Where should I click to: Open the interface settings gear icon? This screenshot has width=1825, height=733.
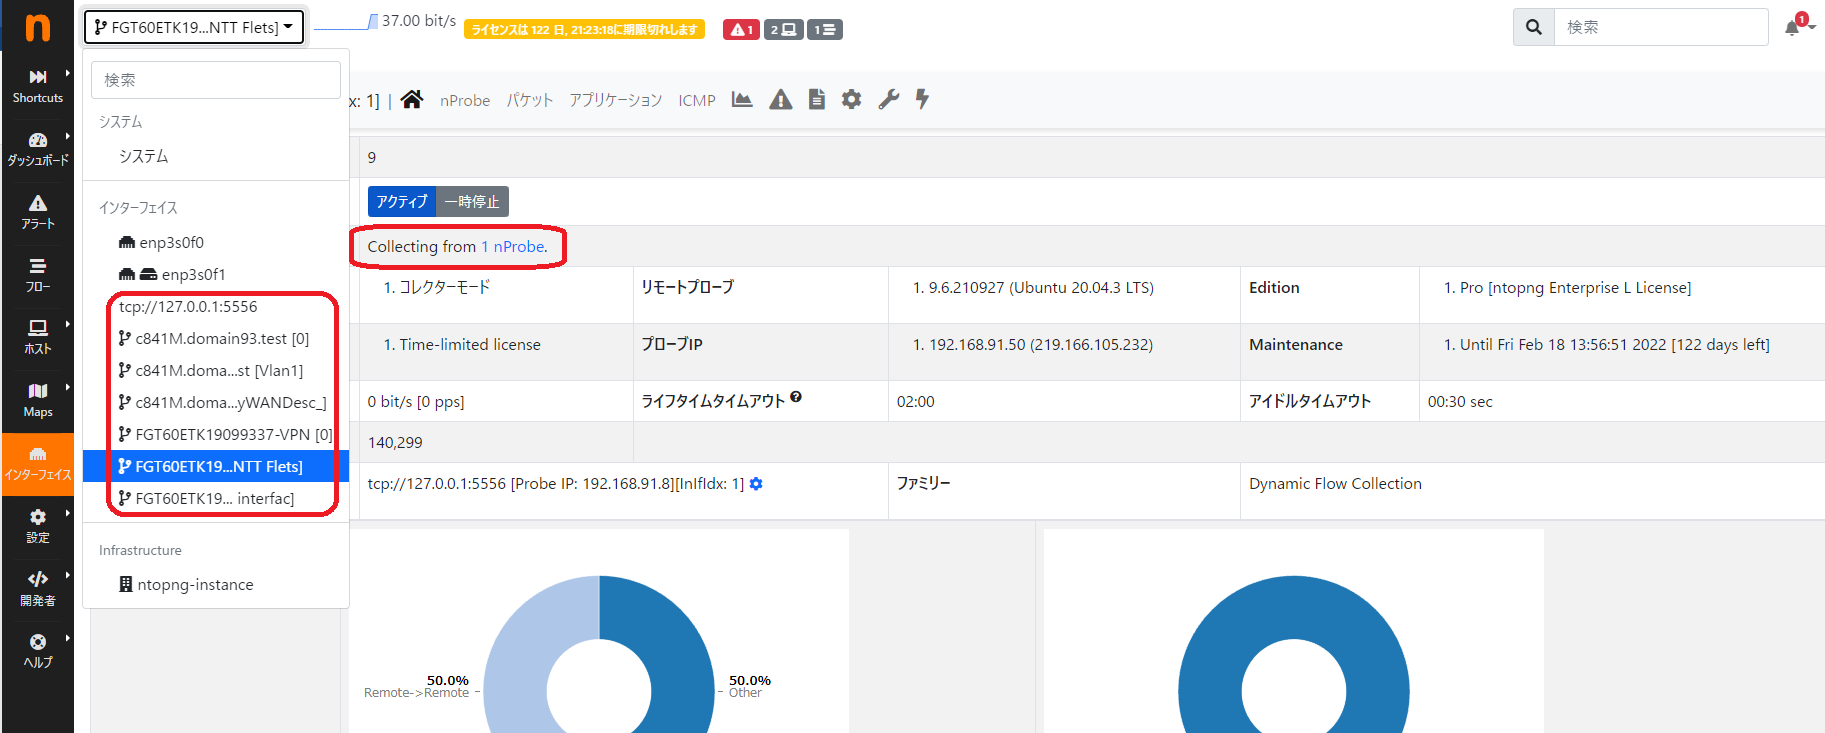tap(851, 99)
